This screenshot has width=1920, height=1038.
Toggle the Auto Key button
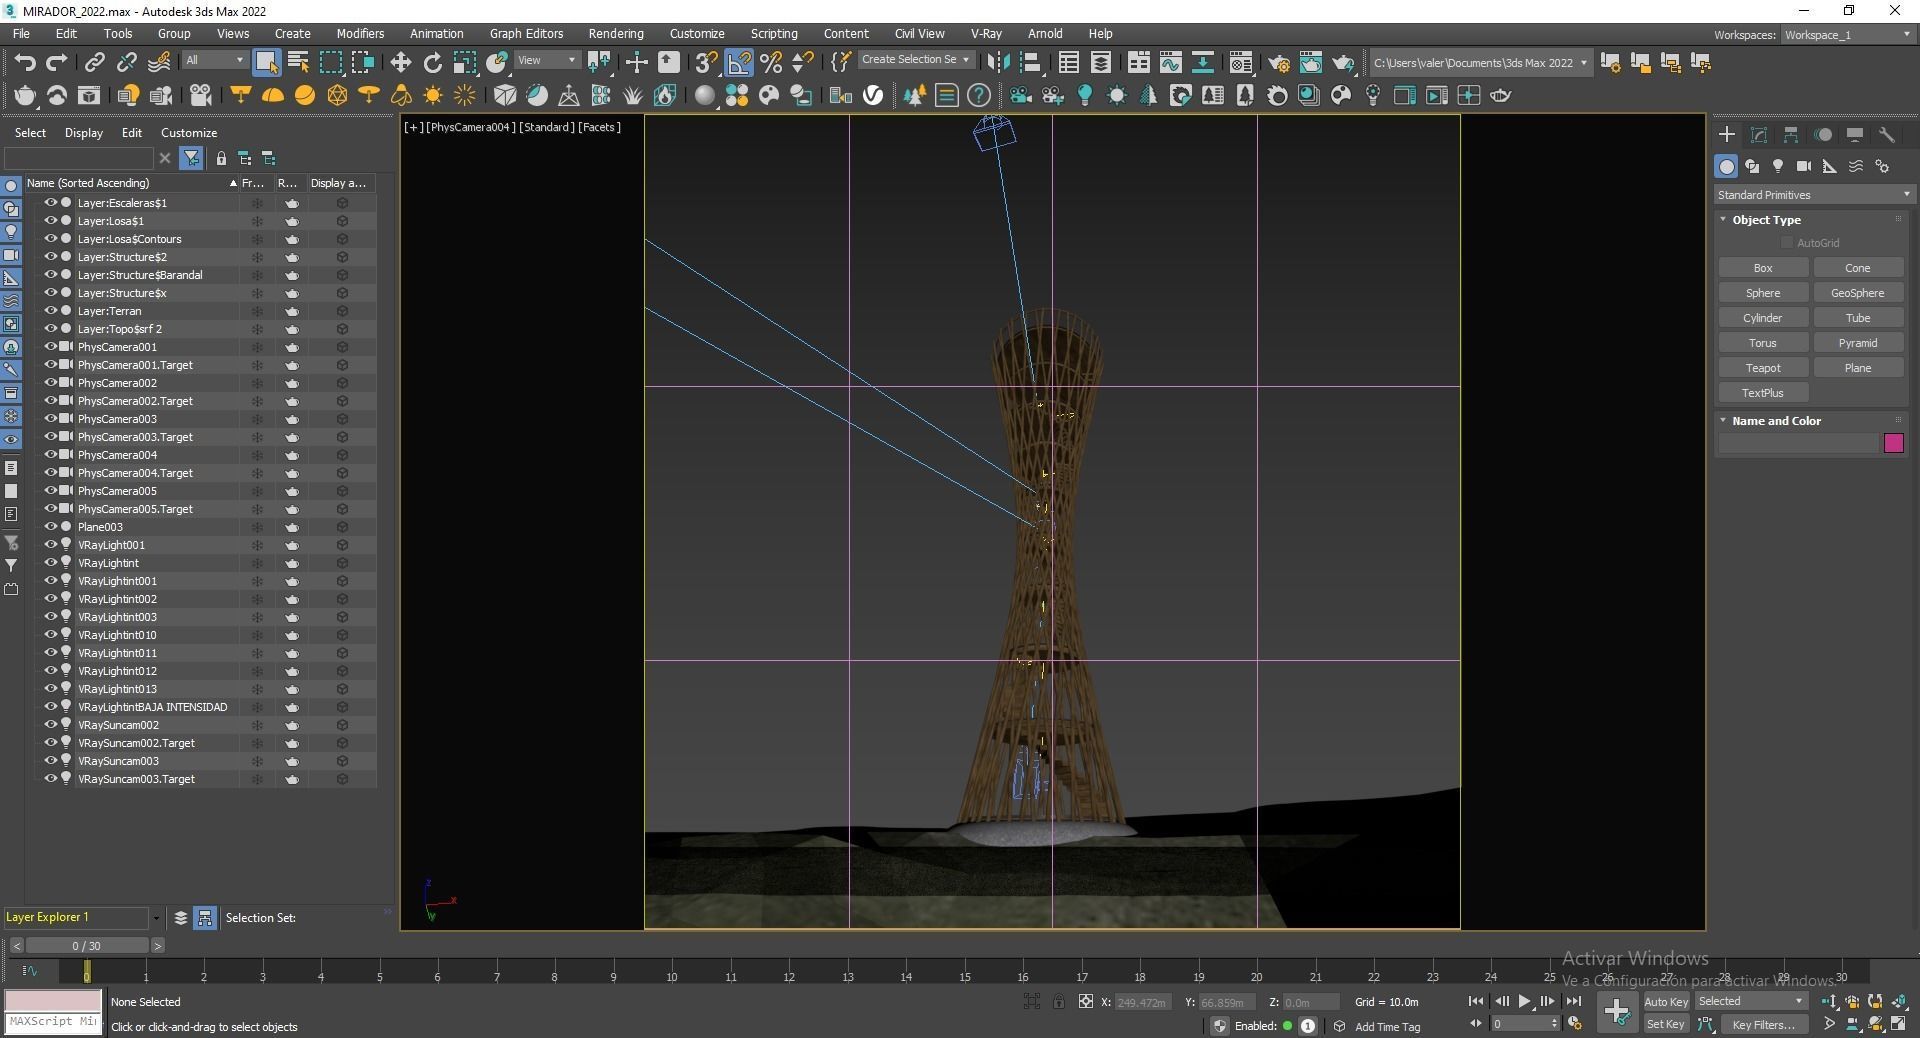[x=1665, y=1002]
